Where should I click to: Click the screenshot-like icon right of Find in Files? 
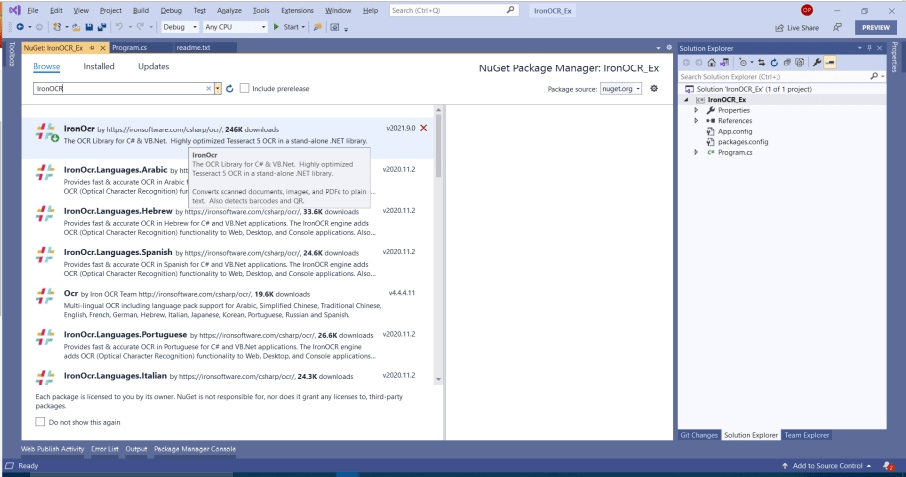(x=335, y=27)
